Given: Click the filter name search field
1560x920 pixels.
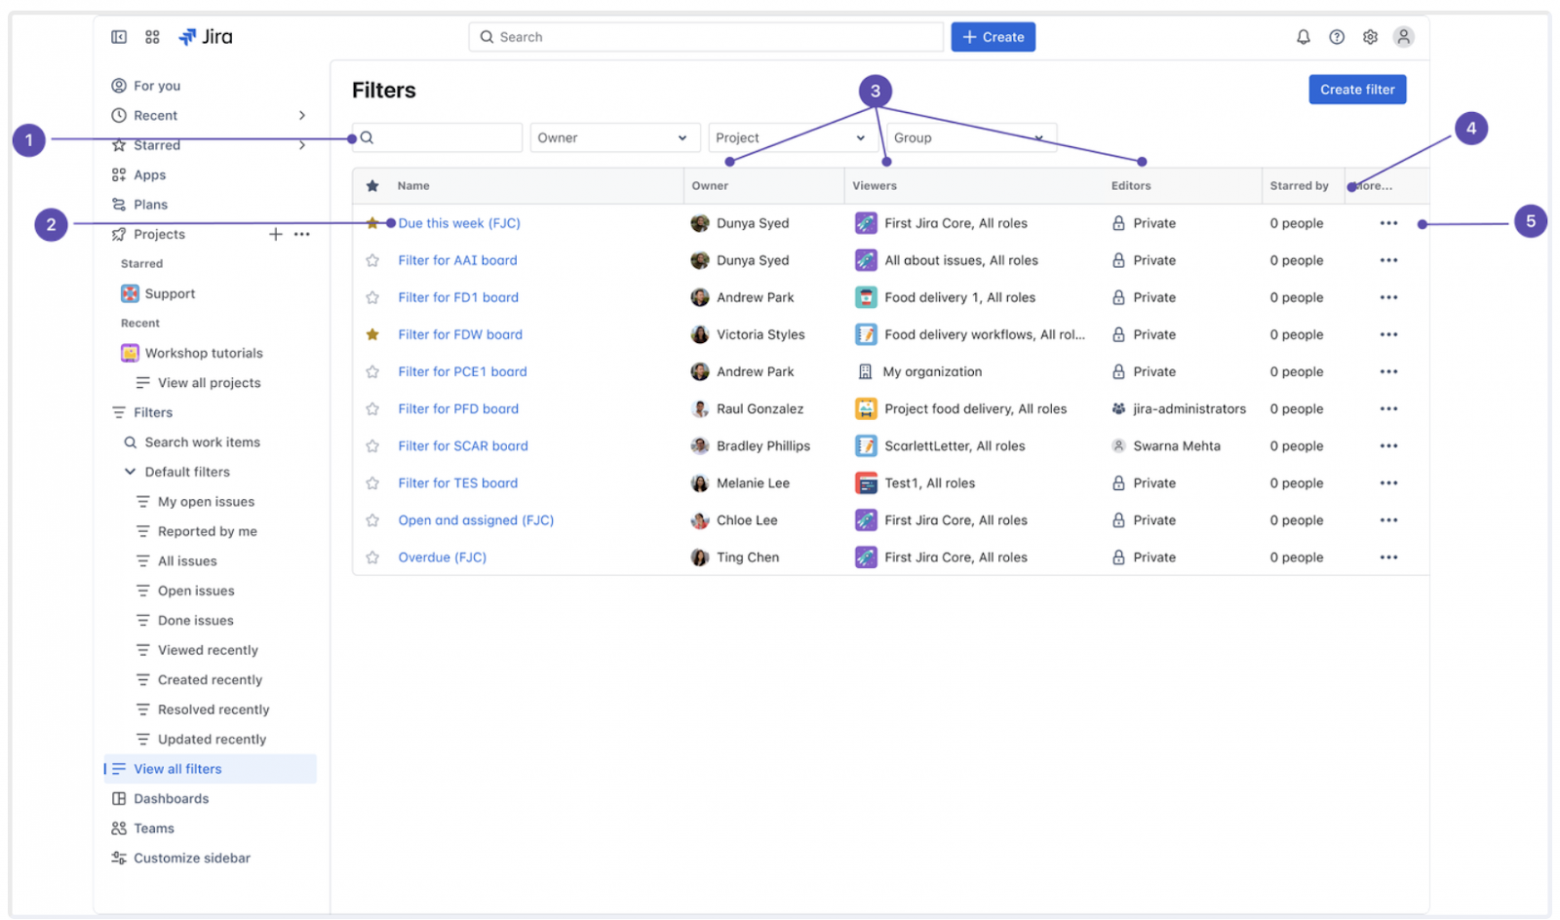Looking at the screenshot, I should coord(437,137).
